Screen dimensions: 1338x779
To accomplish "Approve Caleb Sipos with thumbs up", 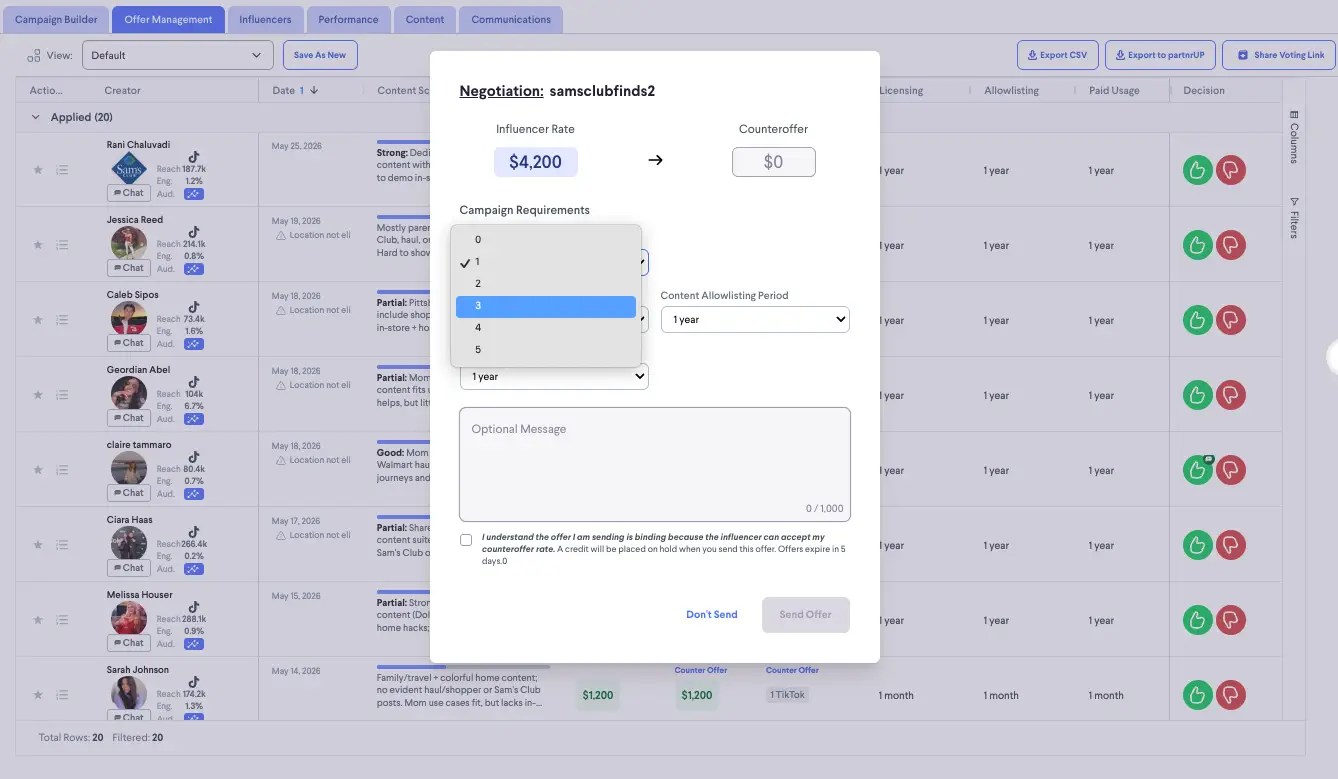I will 1197,320.
